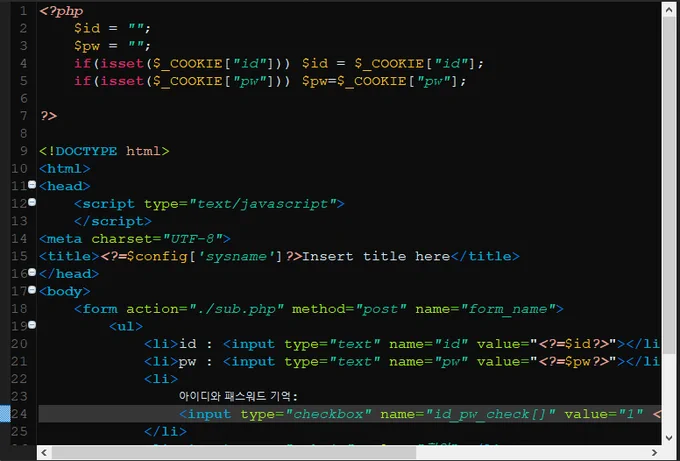This screenshot has width=680, height=461.
Task: Collapse the fold marker beside the <ul> line
Action: pos(32,325)
